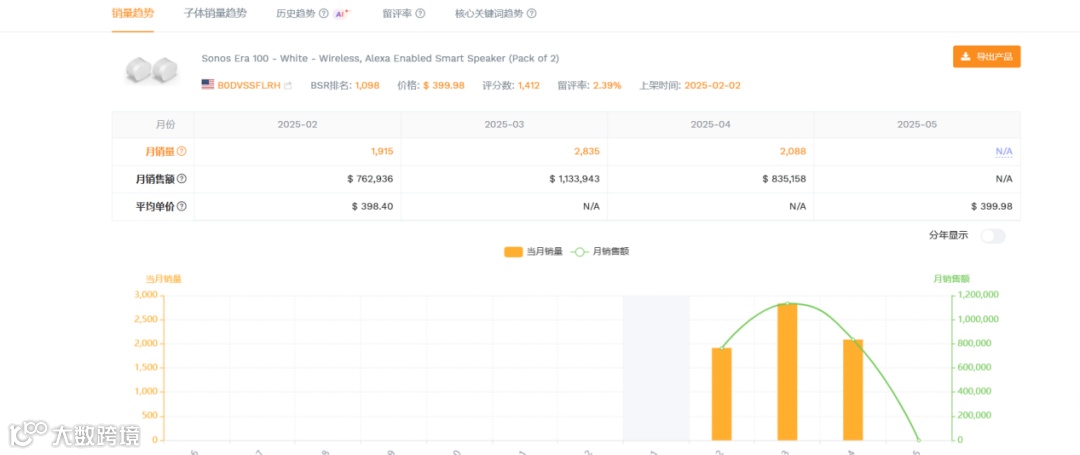Select the 1,915 monthly sales value
This screenshot has height=455, width=1080.
(381, 151)
